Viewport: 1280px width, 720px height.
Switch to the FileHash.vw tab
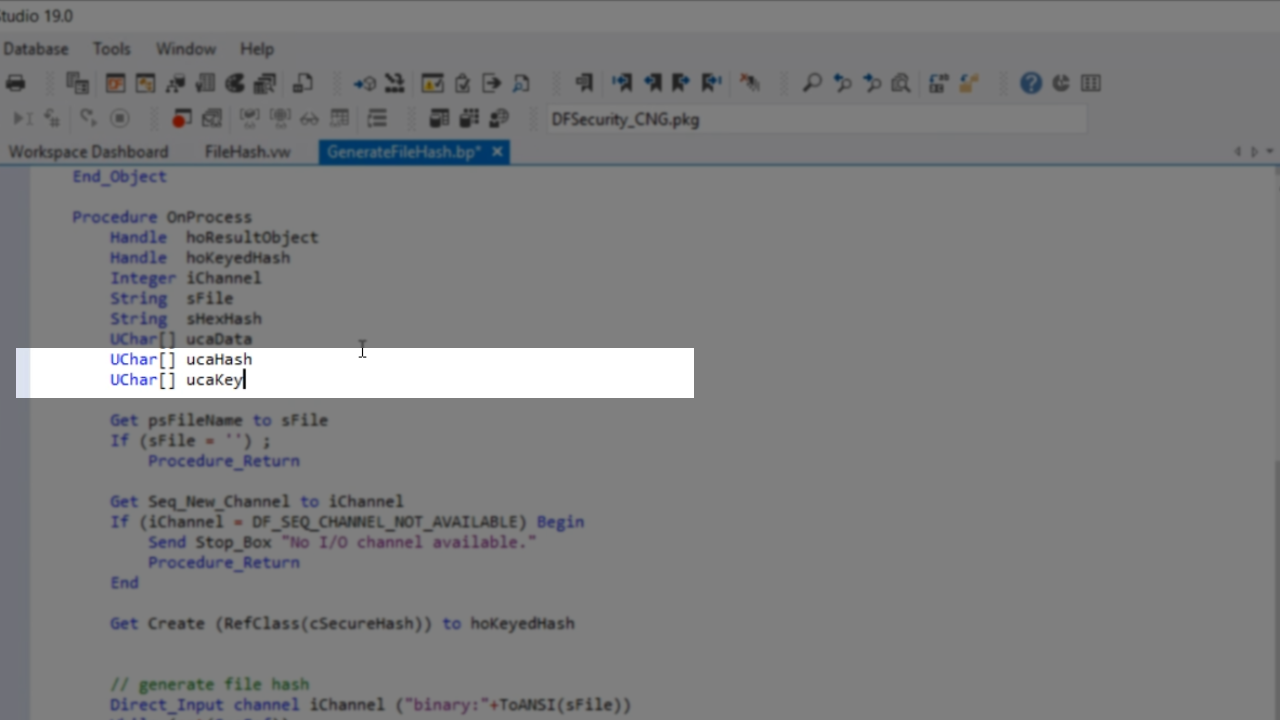pyautogui.click(x=247, y=152)
